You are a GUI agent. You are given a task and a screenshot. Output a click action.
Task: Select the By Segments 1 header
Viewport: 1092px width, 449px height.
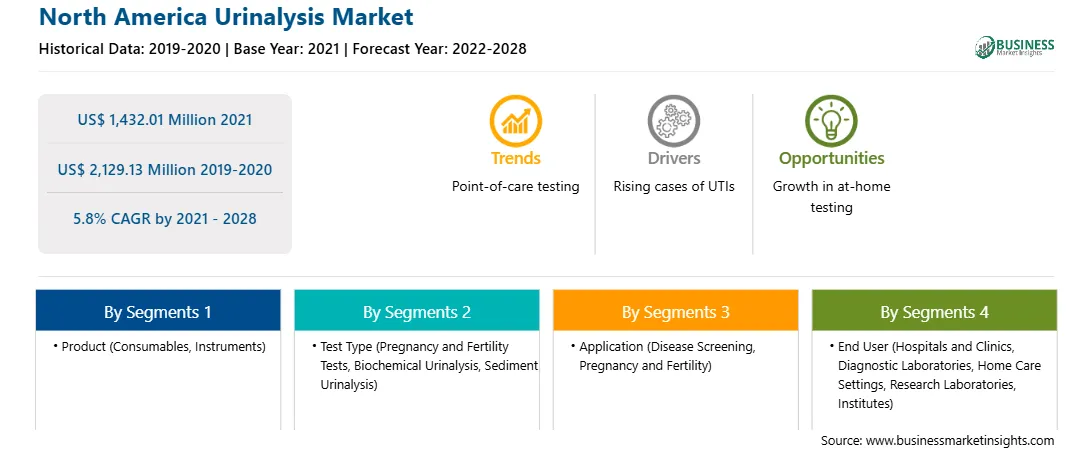[x=158, y=310]
